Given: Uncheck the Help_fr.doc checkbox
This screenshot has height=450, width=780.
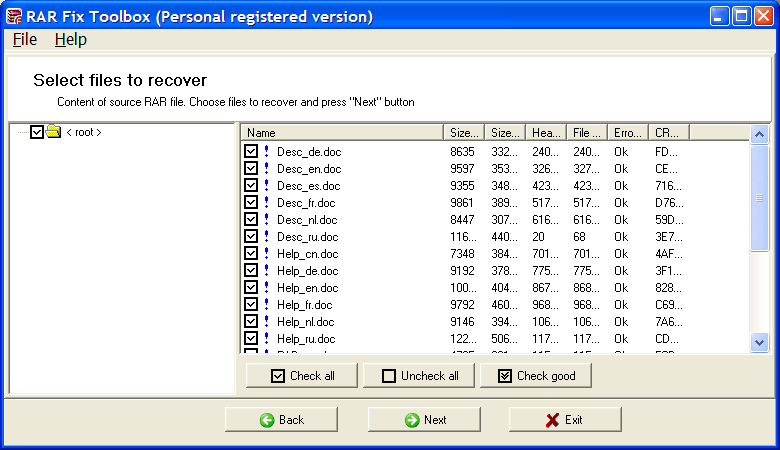Looking at the screenshot, I should pyautogui.click(x=251, y=304).
